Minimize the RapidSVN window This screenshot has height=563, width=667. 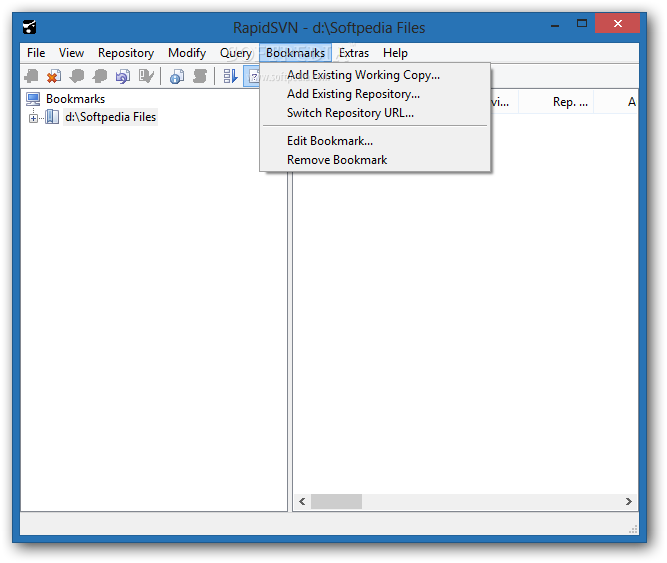pos(555,24)
